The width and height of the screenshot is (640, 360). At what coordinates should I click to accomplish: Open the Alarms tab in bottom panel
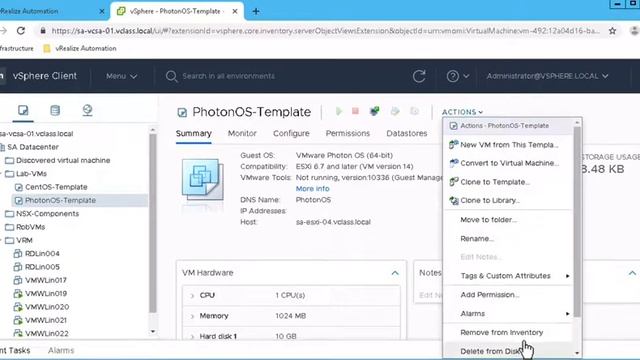(61, 350)
